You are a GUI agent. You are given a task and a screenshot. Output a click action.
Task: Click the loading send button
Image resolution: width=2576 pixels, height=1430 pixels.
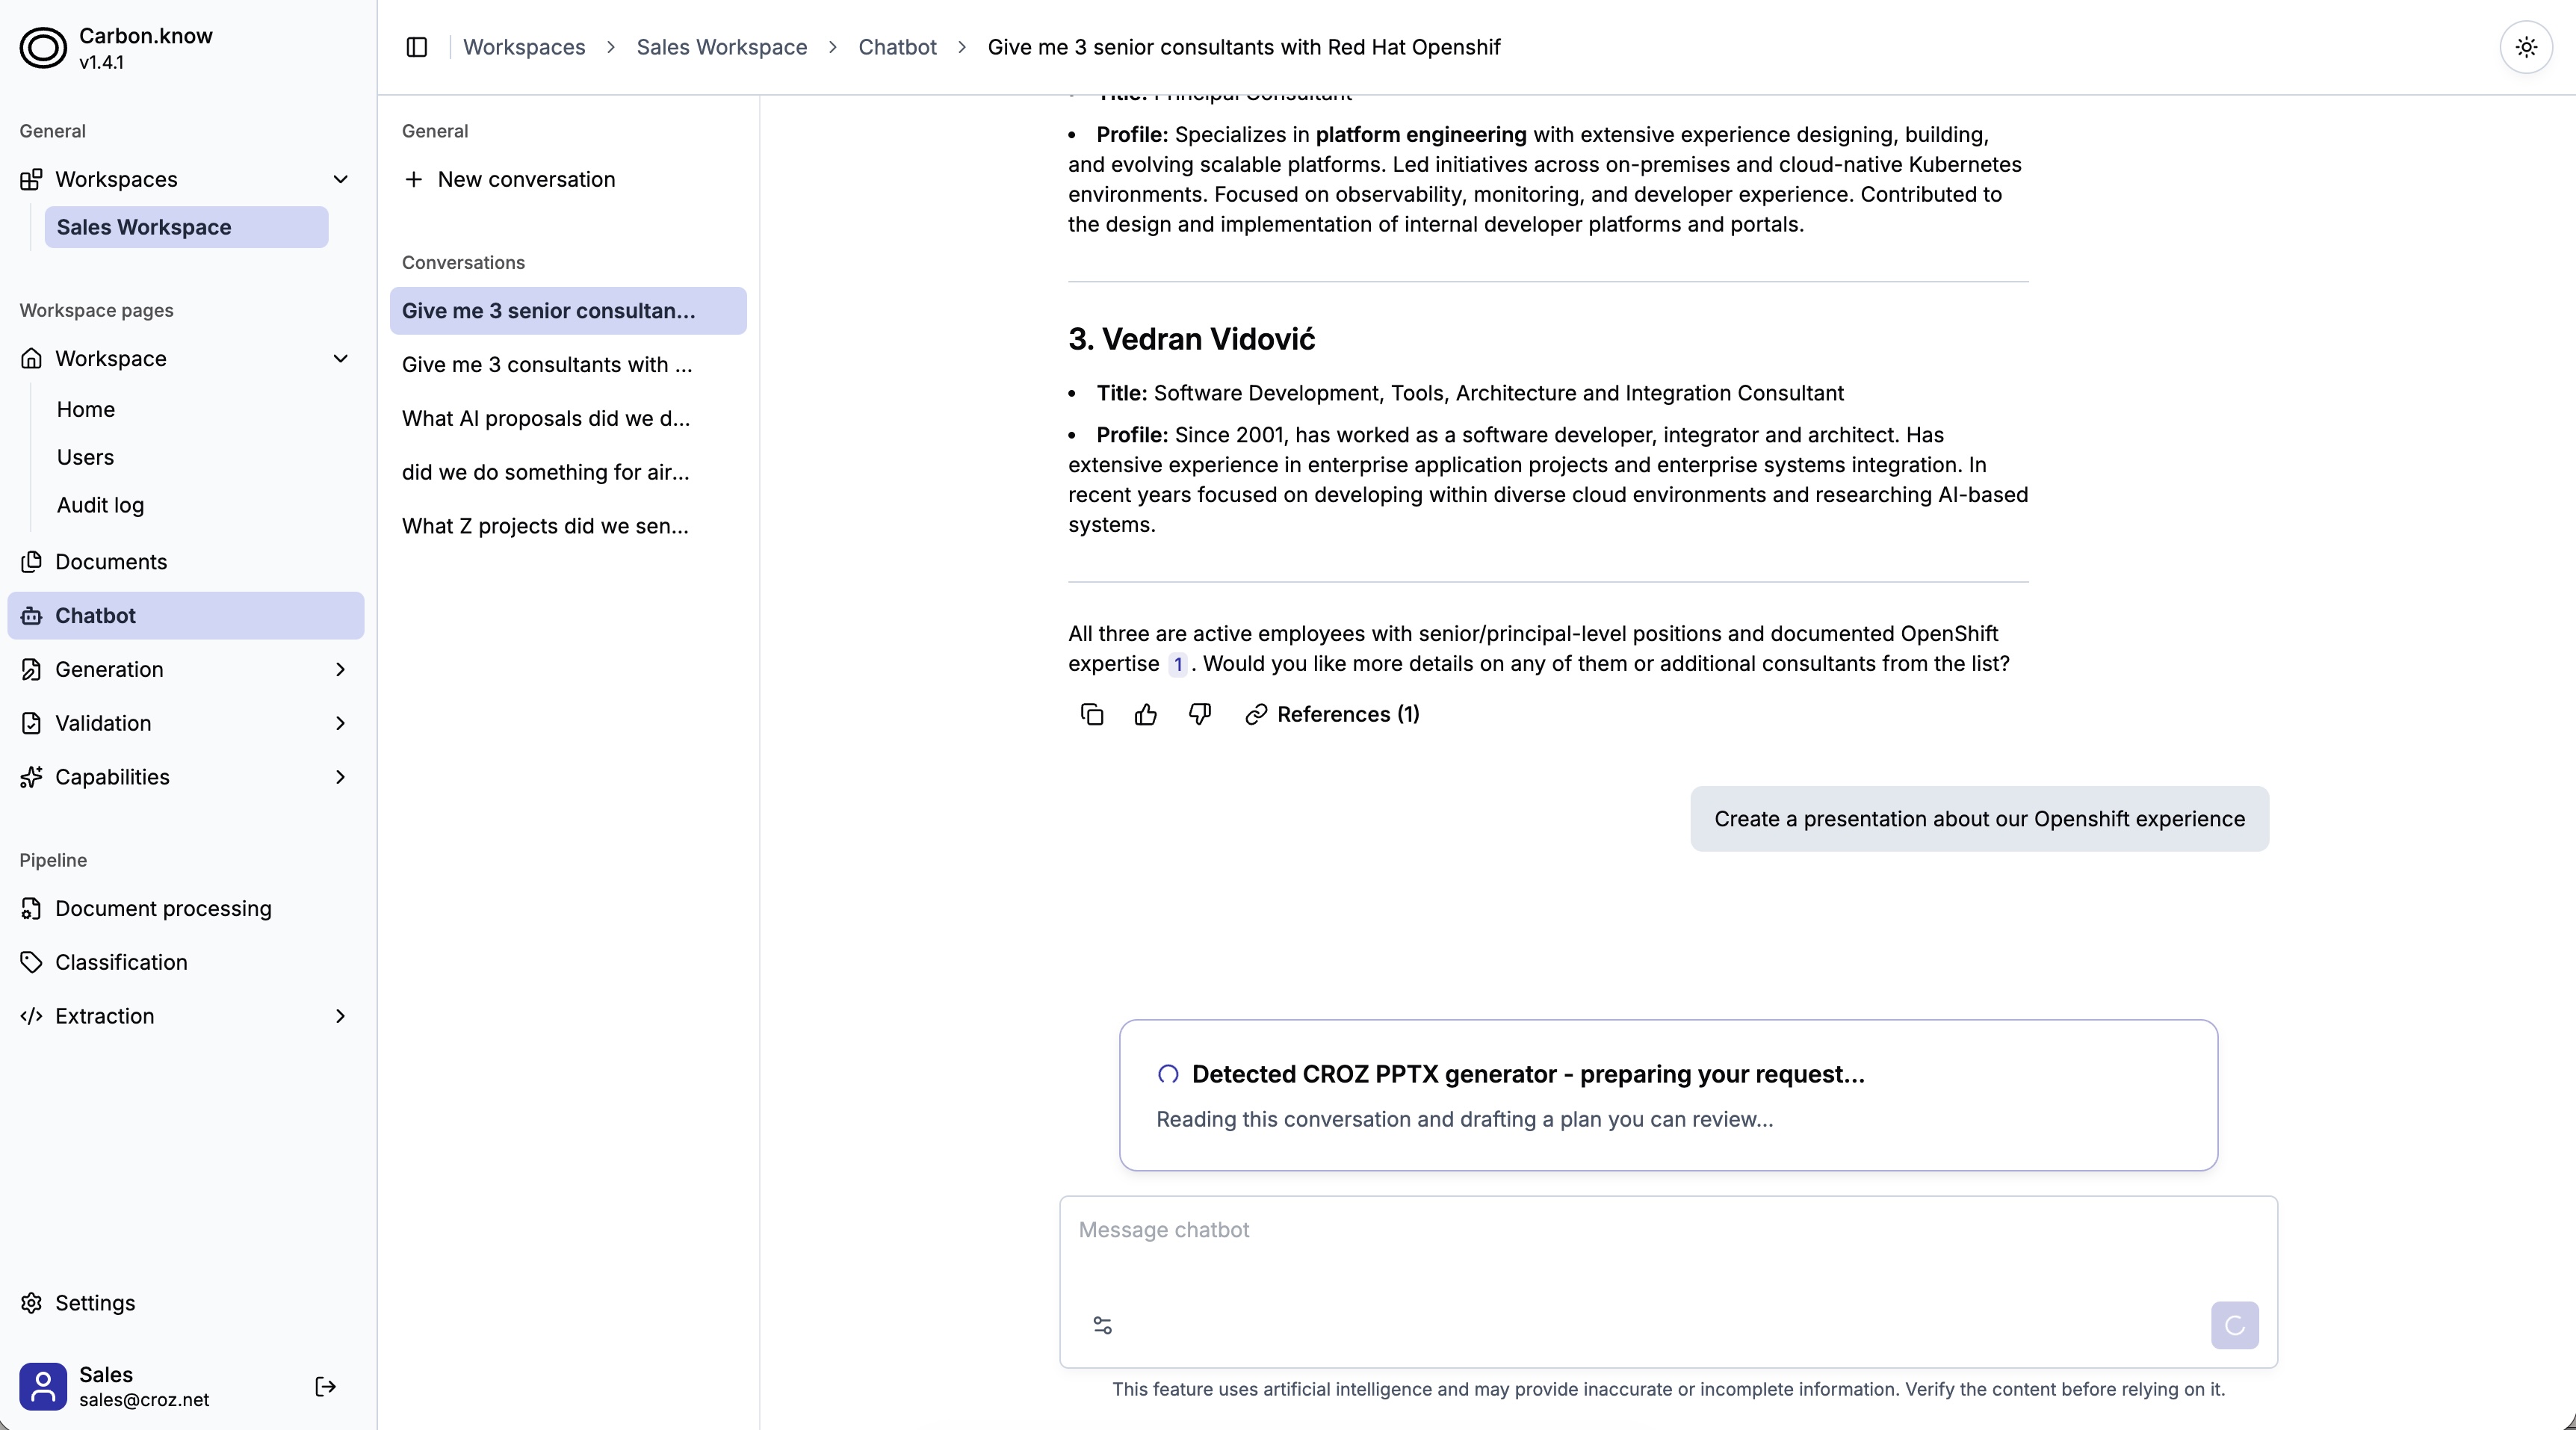(x=2234, y=1325)
